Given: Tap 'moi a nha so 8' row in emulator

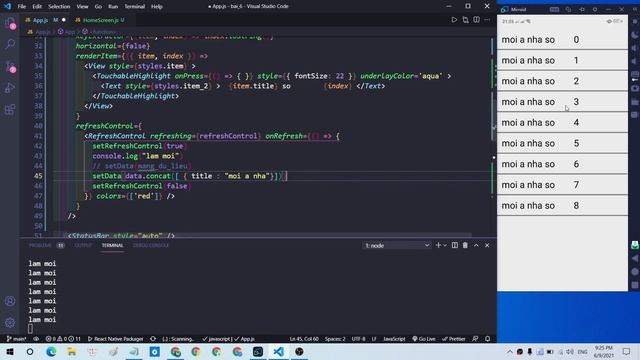Looking at the screenshot, I should click(562, 205).
